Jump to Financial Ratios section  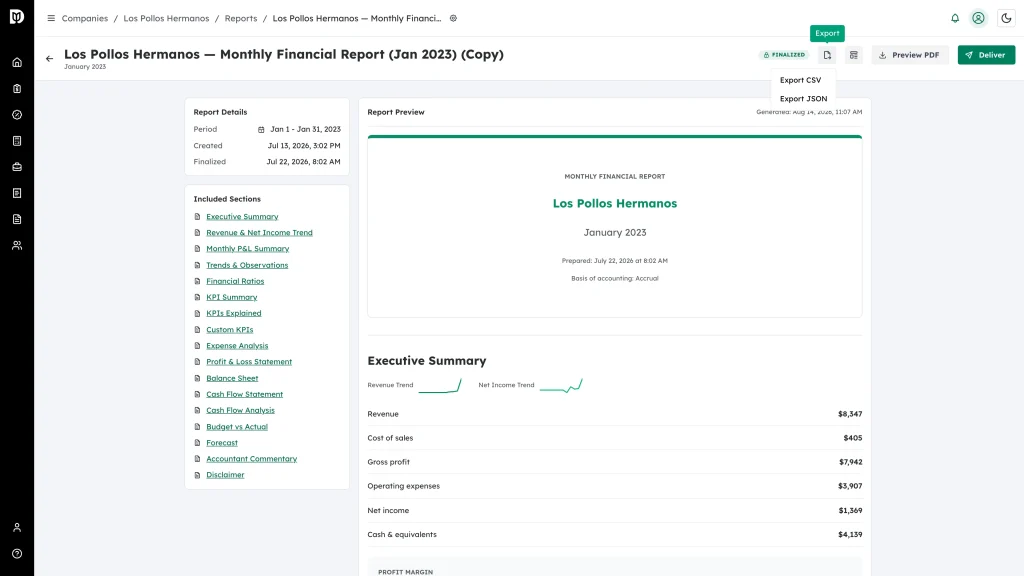[x=235, y=281]
